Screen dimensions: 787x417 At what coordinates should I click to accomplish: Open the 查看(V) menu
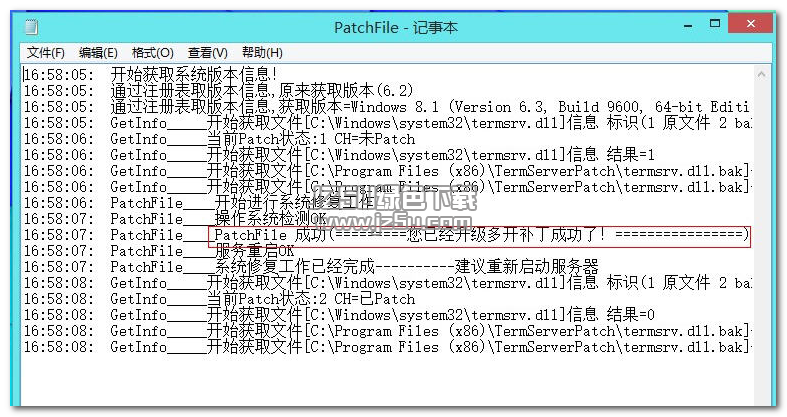click(x=207, y=53)
